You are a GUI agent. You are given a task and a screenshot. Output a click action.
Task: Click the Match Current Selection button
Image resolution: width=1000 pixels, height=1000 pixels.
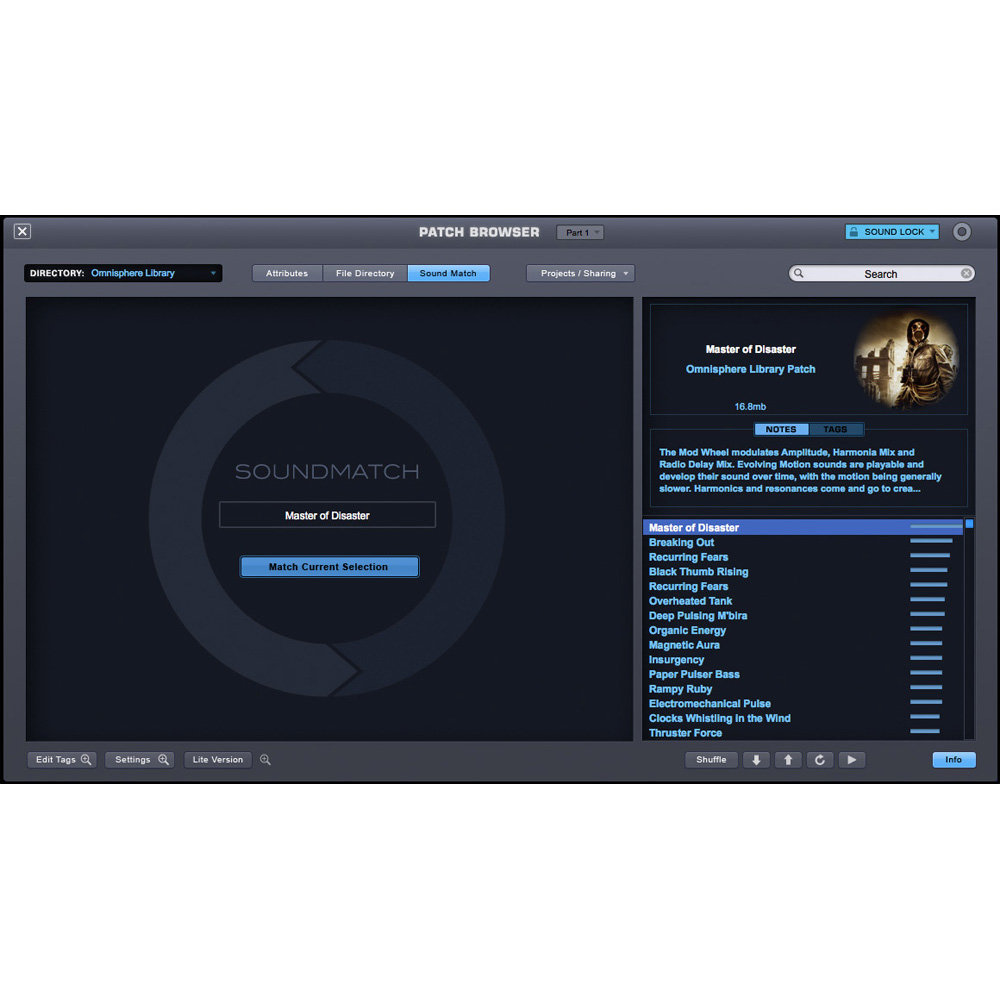pyautogui.click(x=329, y=567)
